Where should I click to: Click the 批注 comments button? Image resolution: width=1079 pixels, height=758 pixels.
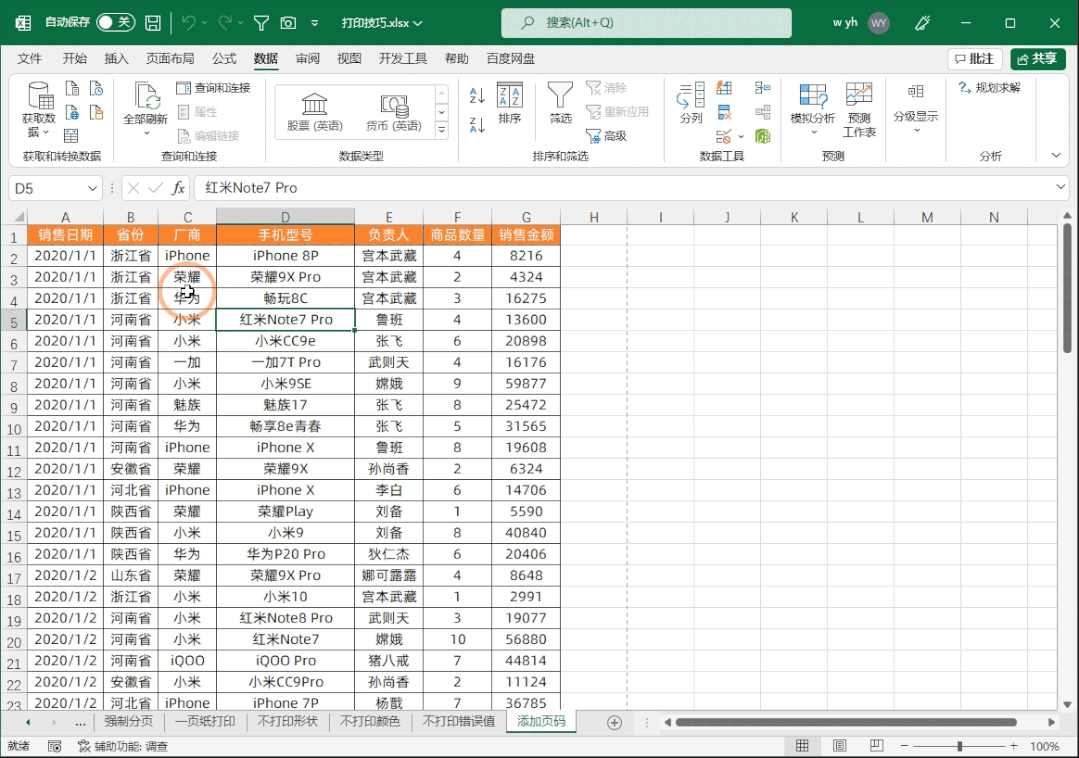pos(974,59)
